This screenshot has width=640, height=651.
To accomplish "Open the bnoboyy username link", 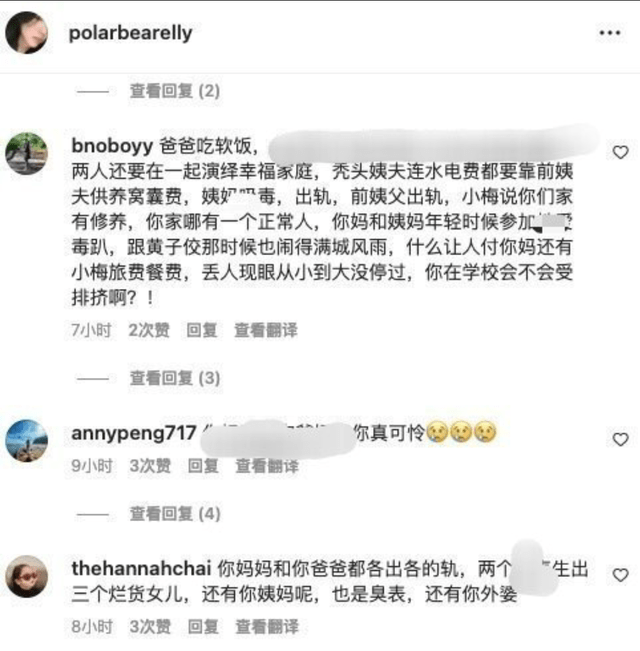I will click(112, 146).
